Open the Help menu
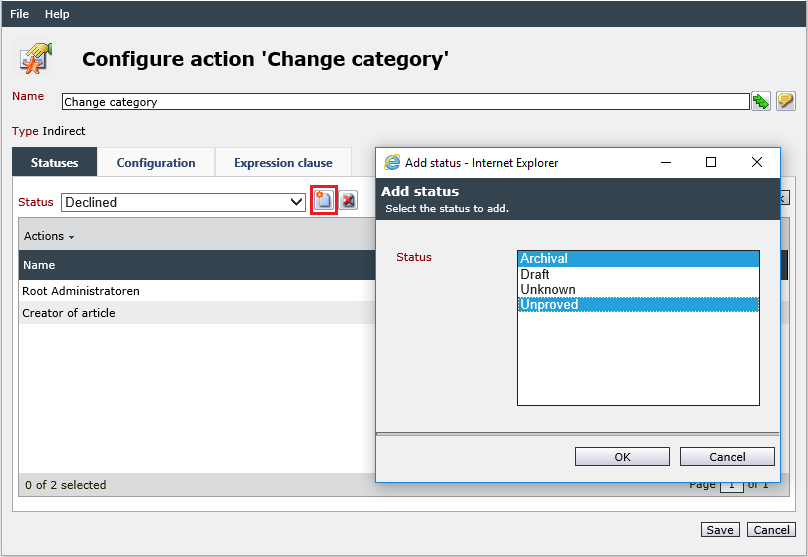Image resolution: width=808 pixels, height=557 pixels. tap(57, 14)
